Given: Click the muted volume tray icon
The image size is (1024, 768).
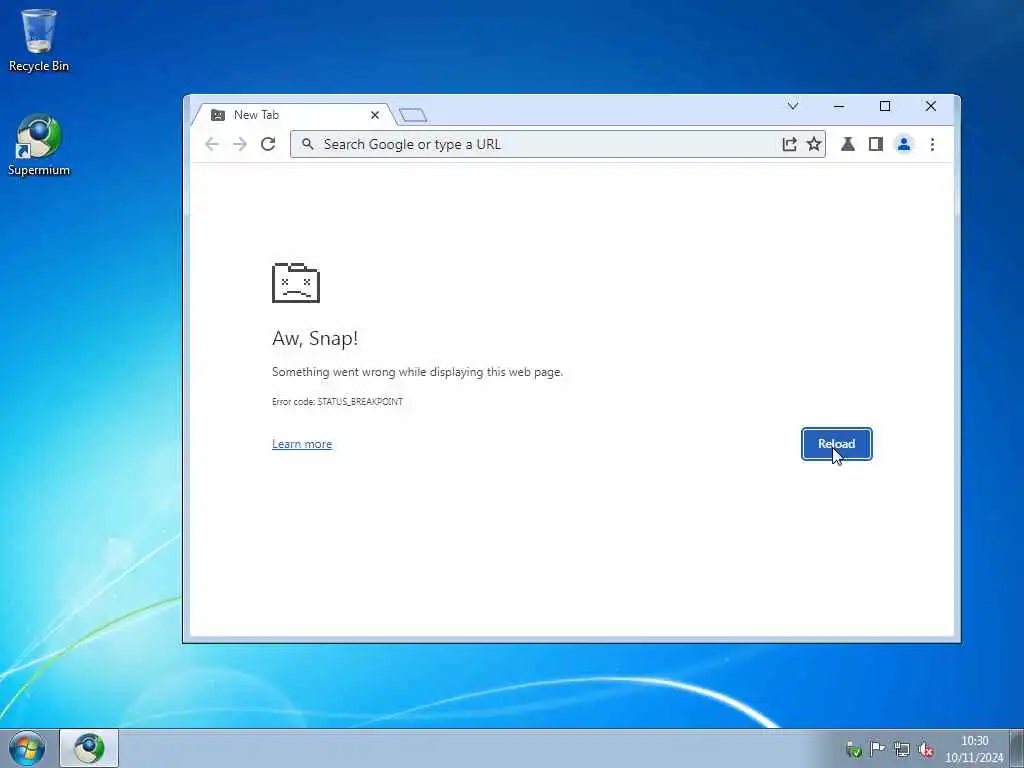Looking at the screenshot, I should [x=926, y=750].
